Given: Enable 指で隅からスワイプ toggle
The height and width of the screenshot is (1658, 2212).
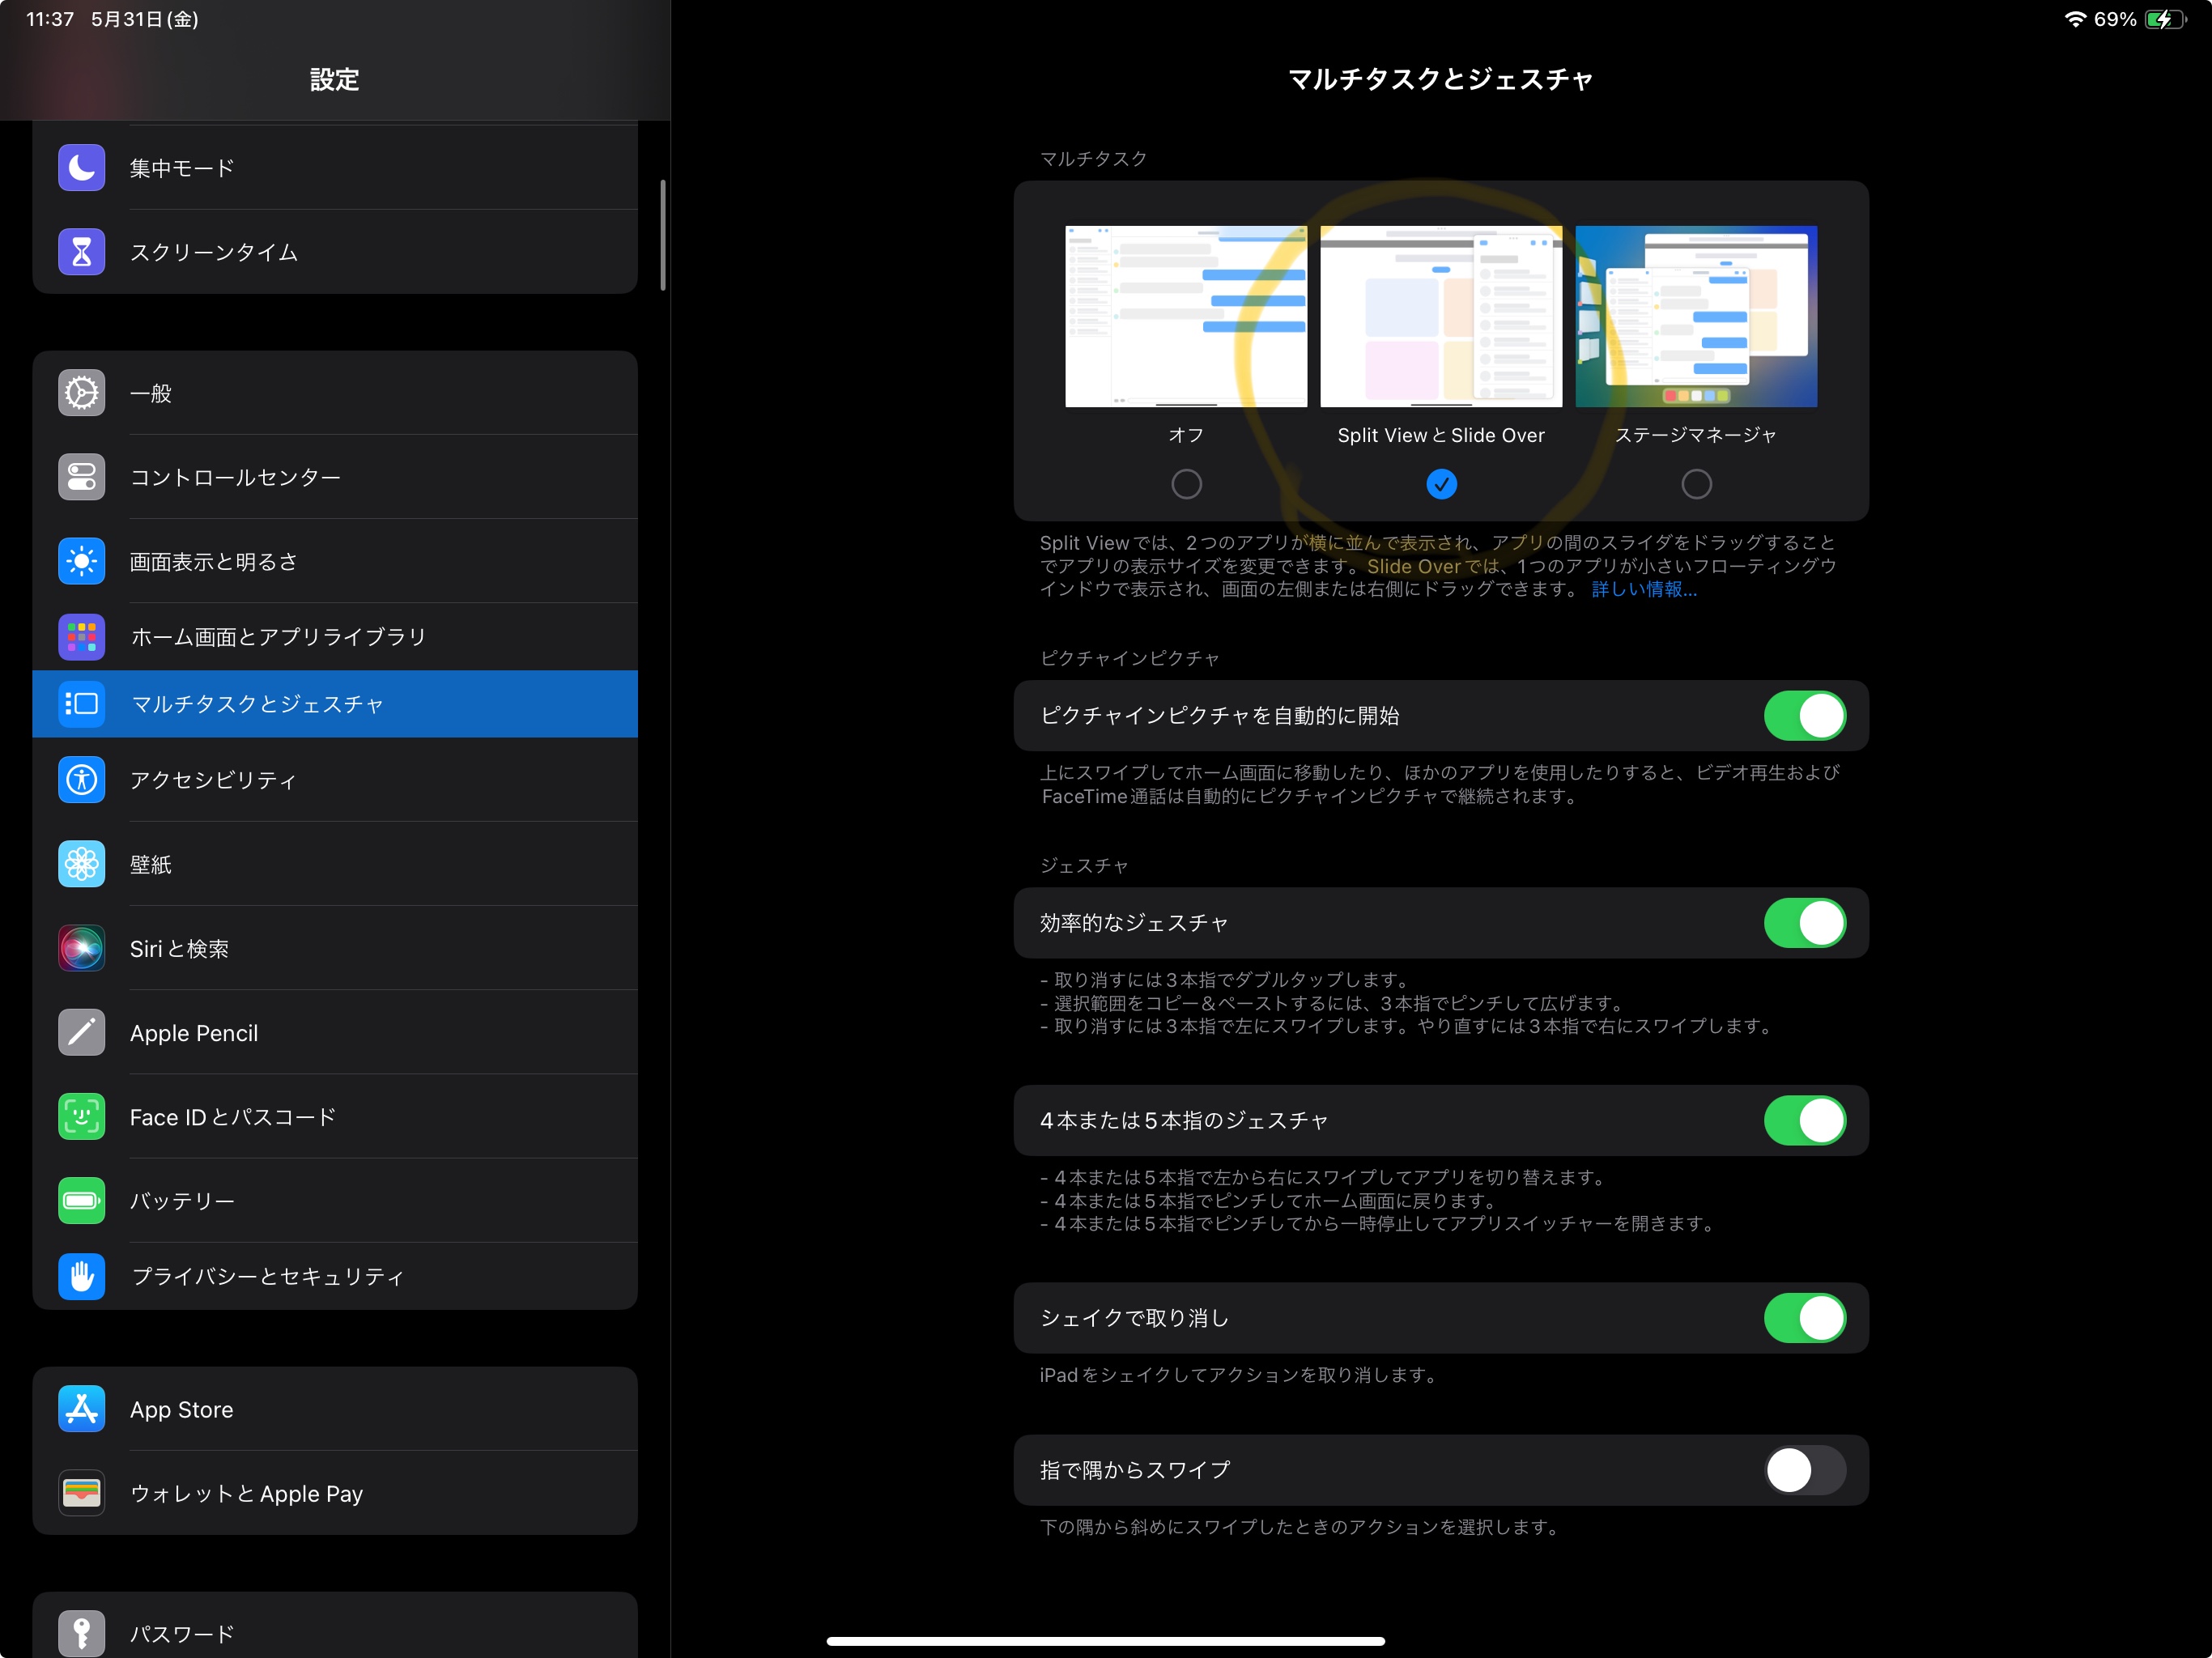Looking at the screenshot, I should 1803,1470.
